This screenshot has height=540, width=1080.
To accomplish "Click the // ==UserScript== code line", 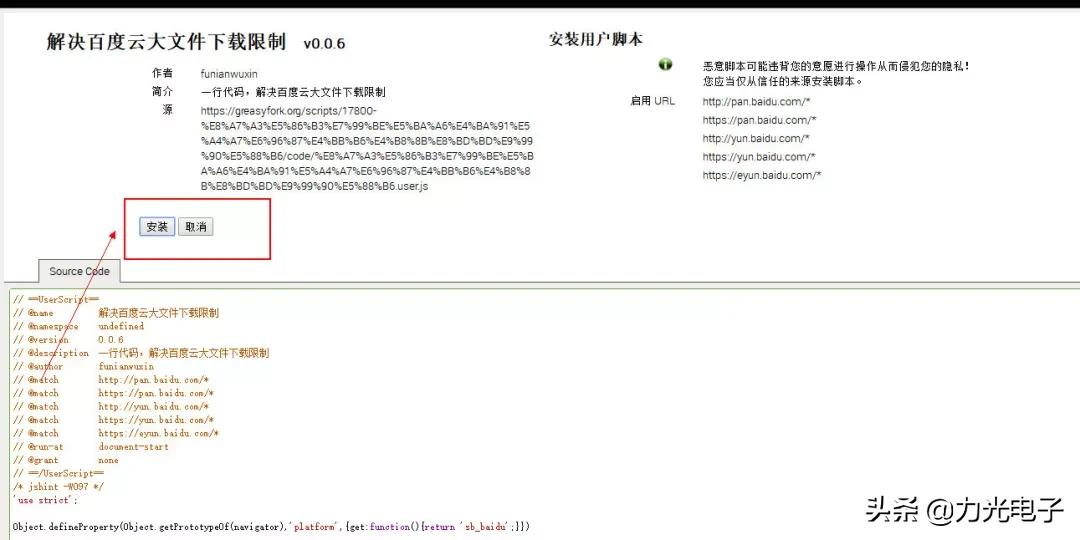I will coord(56,300).
